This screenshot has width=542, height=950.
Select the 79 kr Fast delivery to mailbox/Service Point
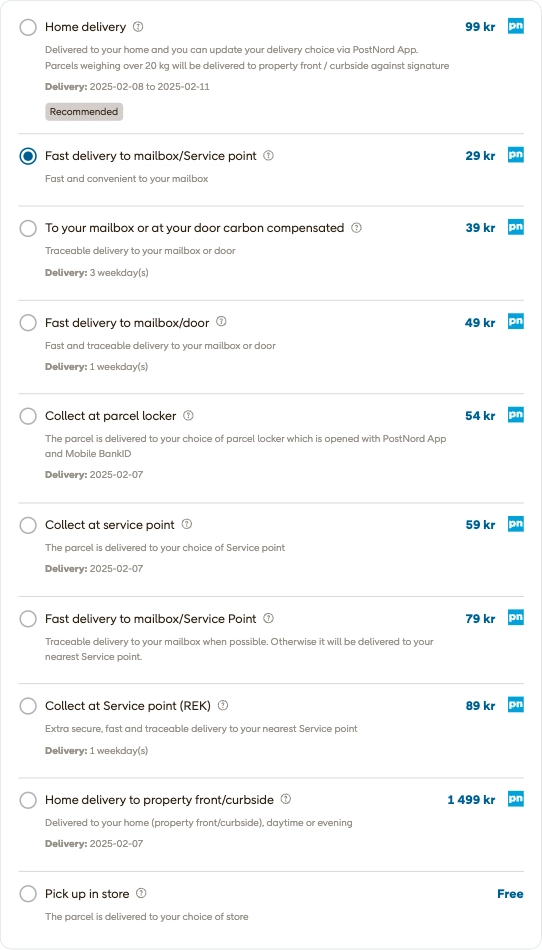(x=28, y=619)
